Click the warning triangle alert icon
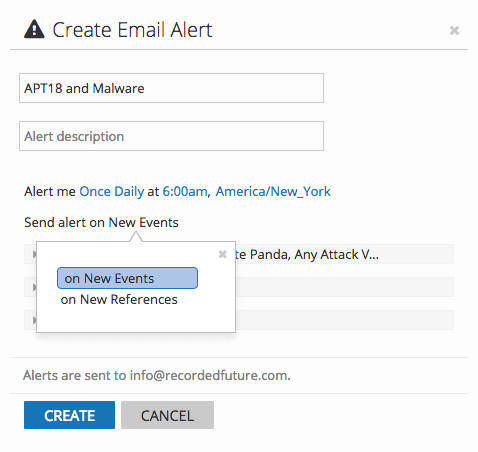The width and height of the screenshot is (478, 452). click(x=34, y=29)
